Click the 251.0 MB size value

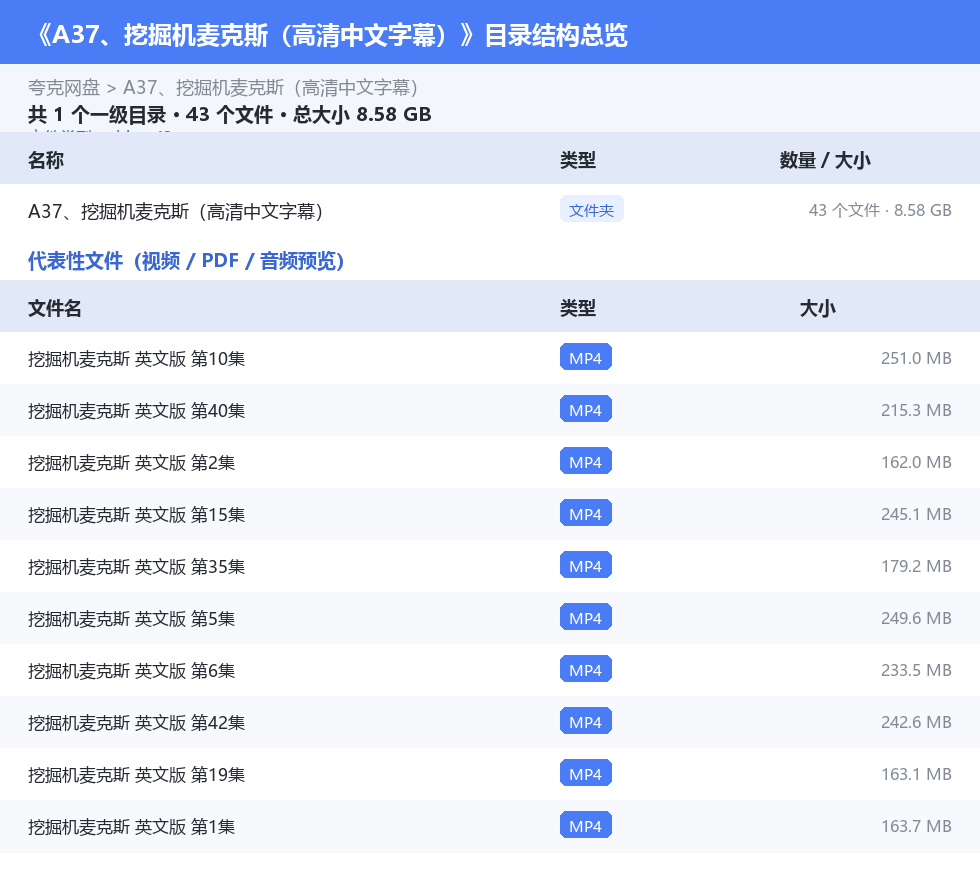click(916, 358)
